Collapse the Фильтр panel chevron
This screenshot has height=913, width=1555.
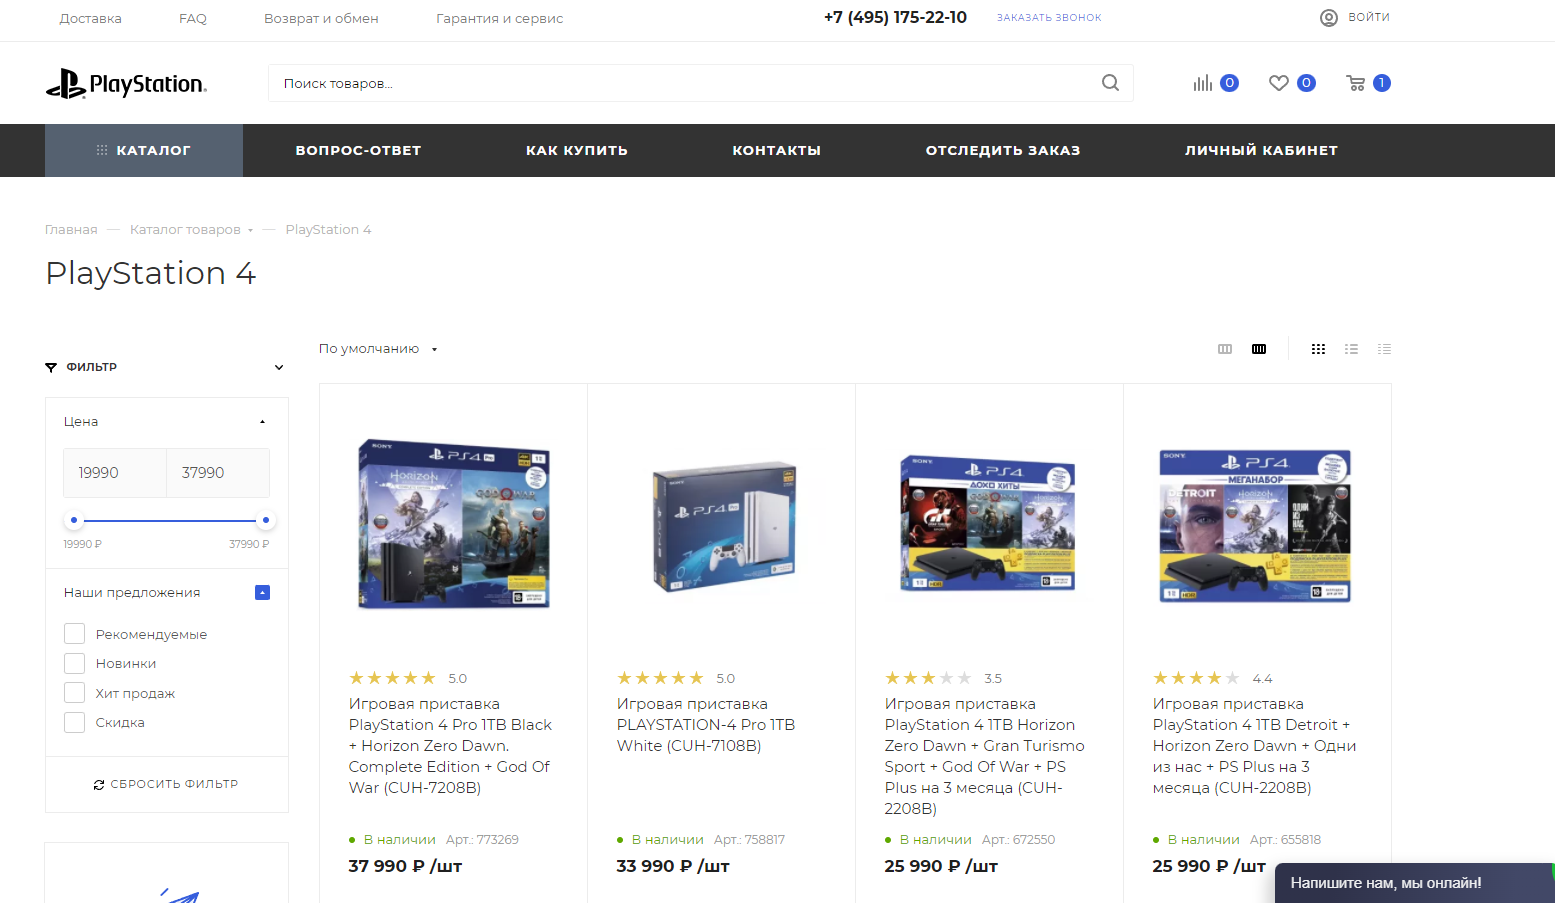(279, 367)
